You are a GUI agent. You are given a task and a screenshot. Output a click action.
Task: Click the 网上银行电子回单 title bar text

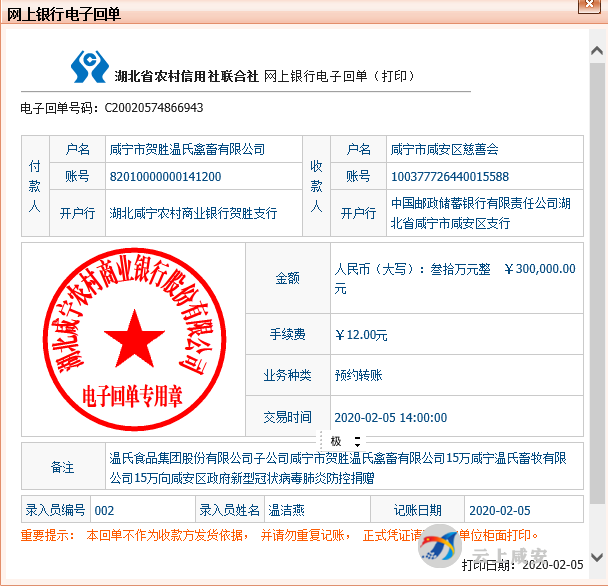tap(64, 14)
